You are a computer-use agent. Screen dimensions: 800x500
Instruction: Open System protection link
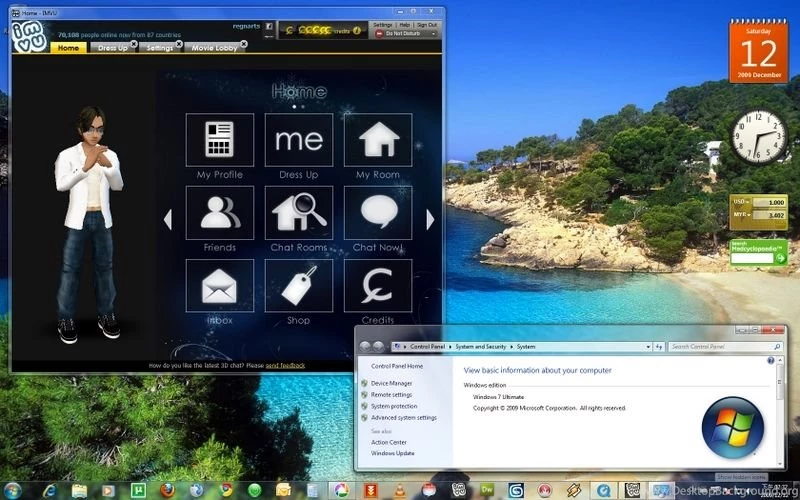pyautogui.click(x=394, y=406)
